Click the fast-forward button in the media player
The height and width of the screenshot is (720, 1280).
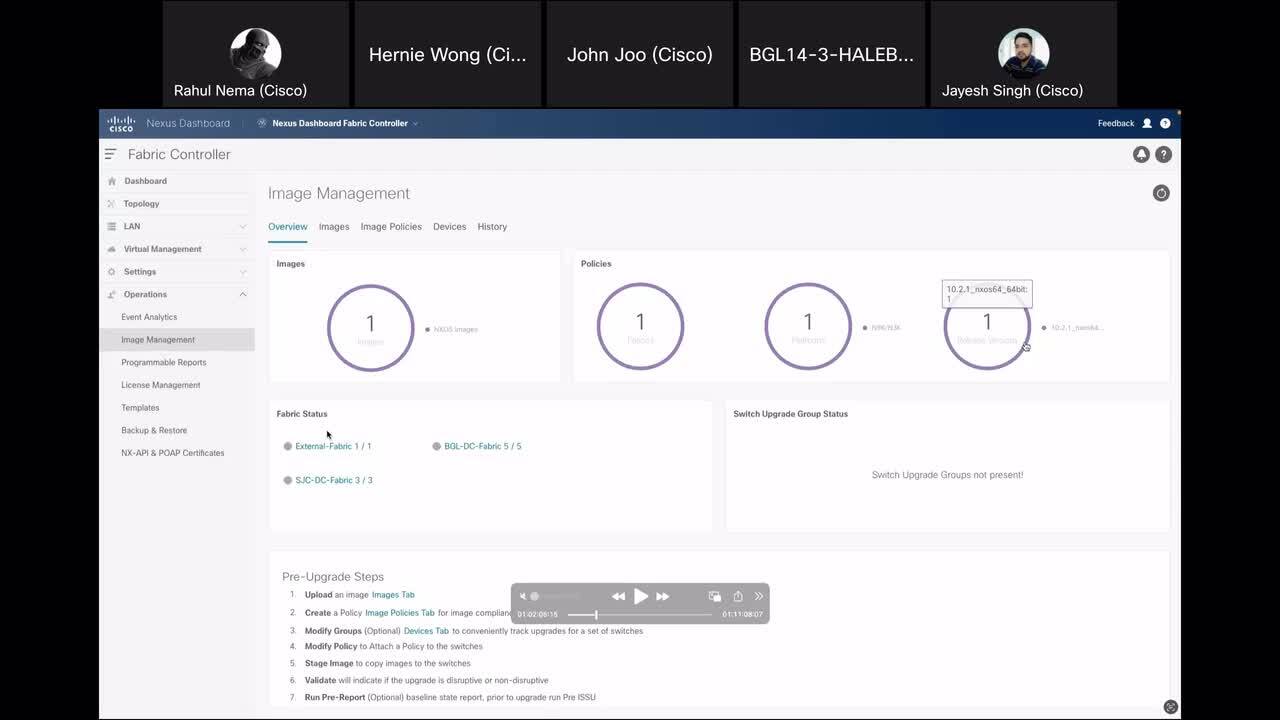pos(663,596)
